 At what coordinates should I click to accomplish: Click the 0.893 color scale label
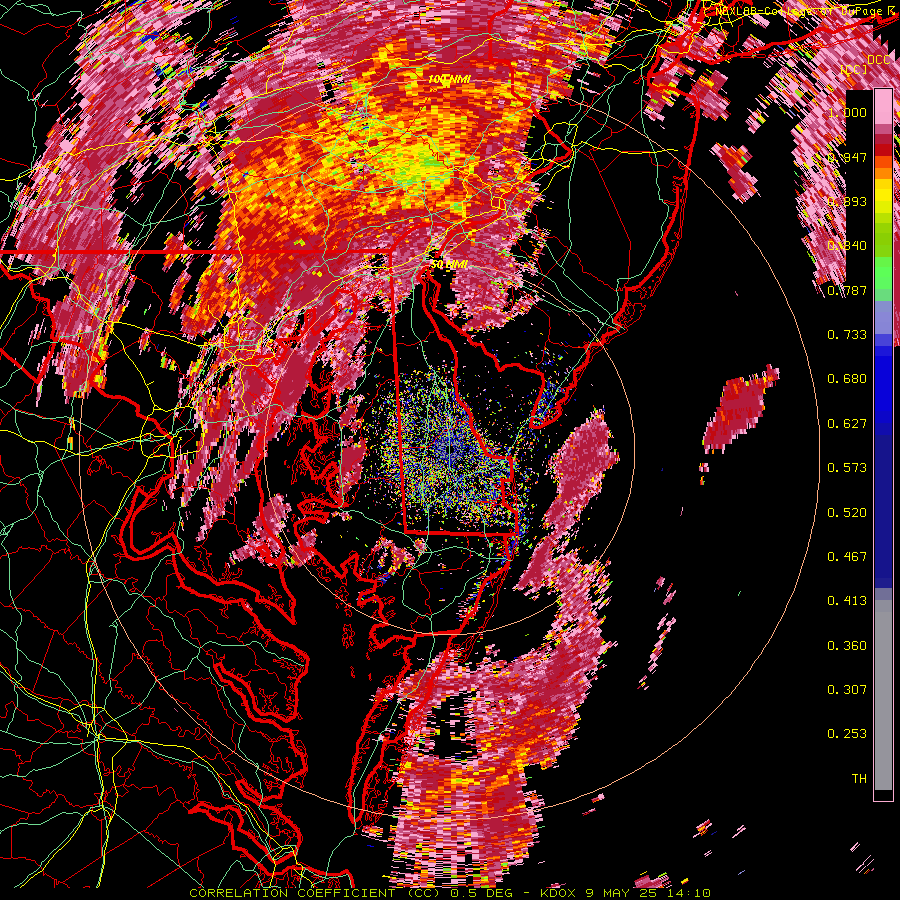click(x=847, y=201)
